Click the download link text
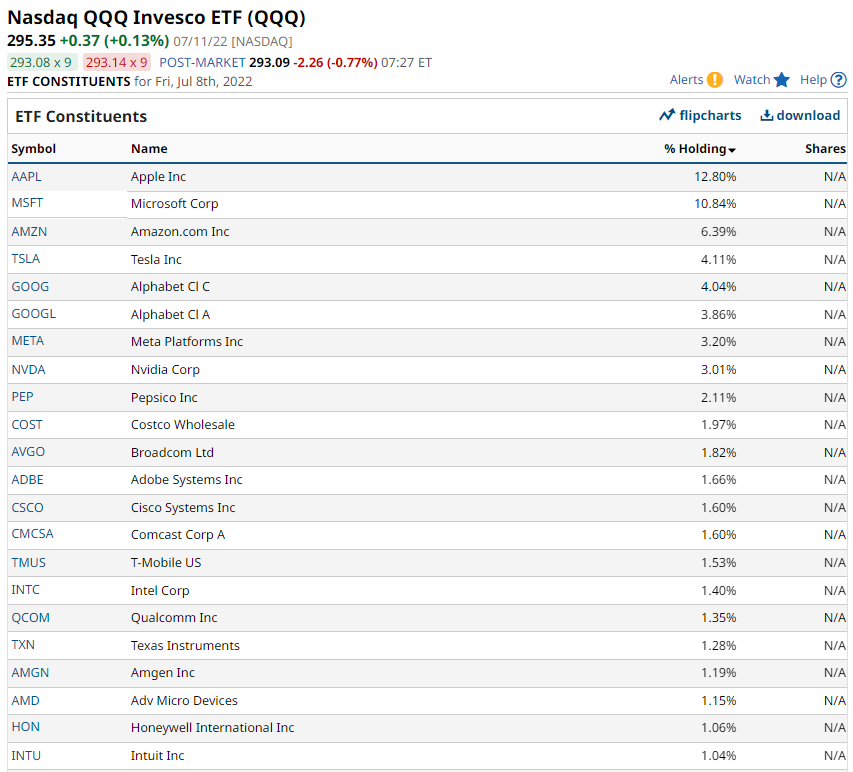This screenshot has width=853, height=772. [808, 115]
